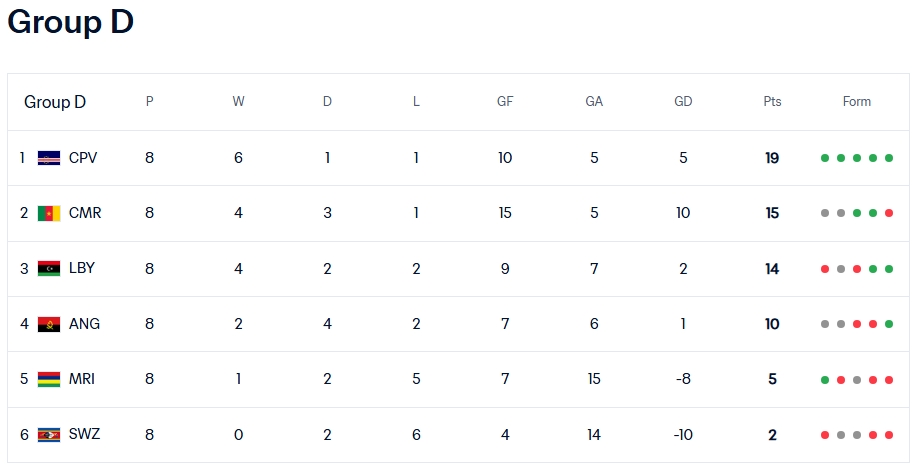Click the Form column header

pyautogui.click(x=857, y=101)
